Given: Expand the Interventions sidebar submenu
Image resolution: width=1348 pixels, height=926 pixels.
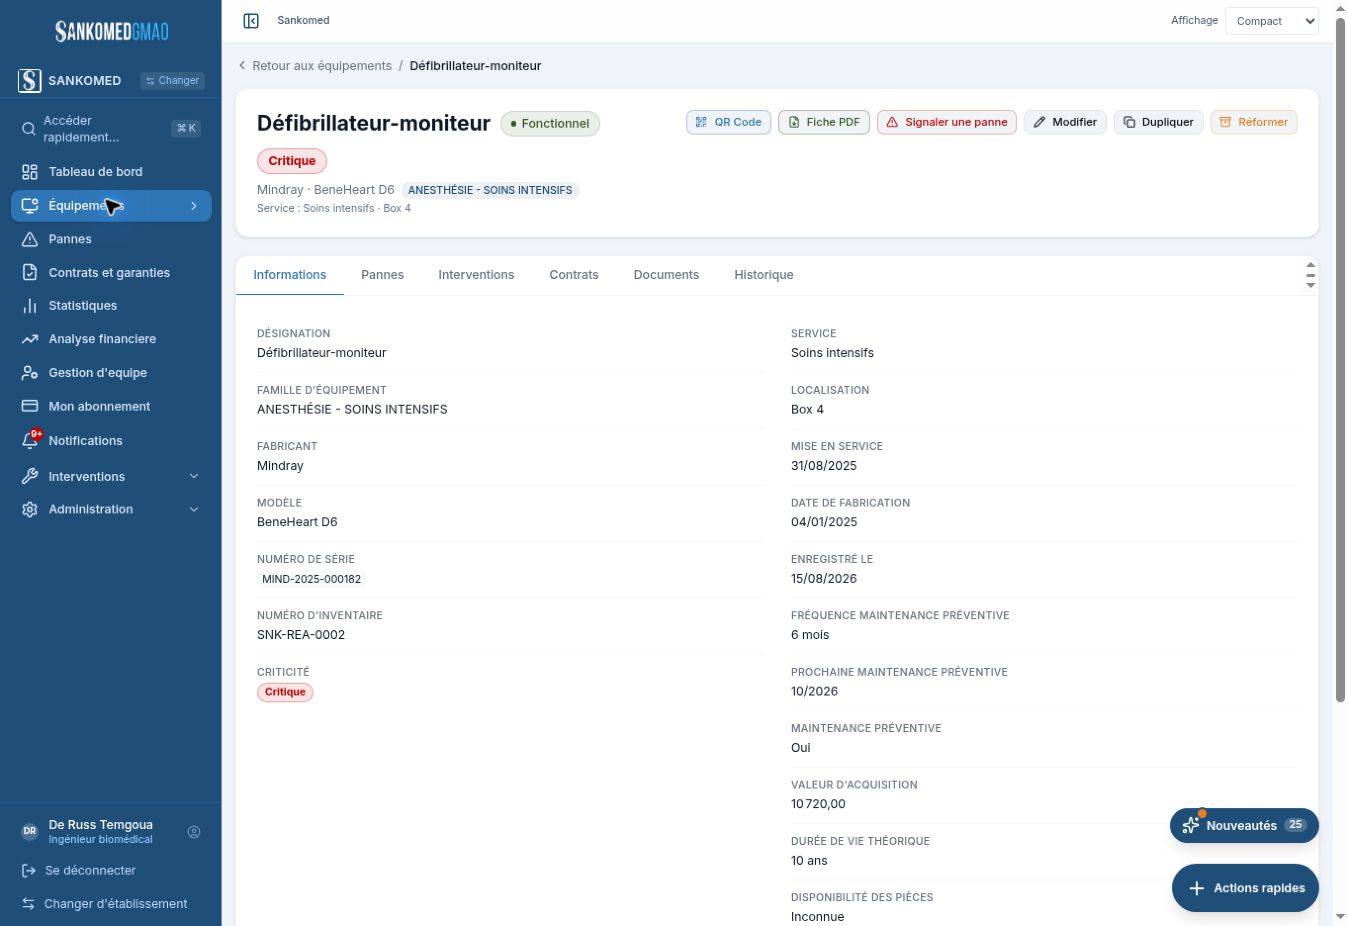Looking at the screenshot, I should click(x=194, y=477).
